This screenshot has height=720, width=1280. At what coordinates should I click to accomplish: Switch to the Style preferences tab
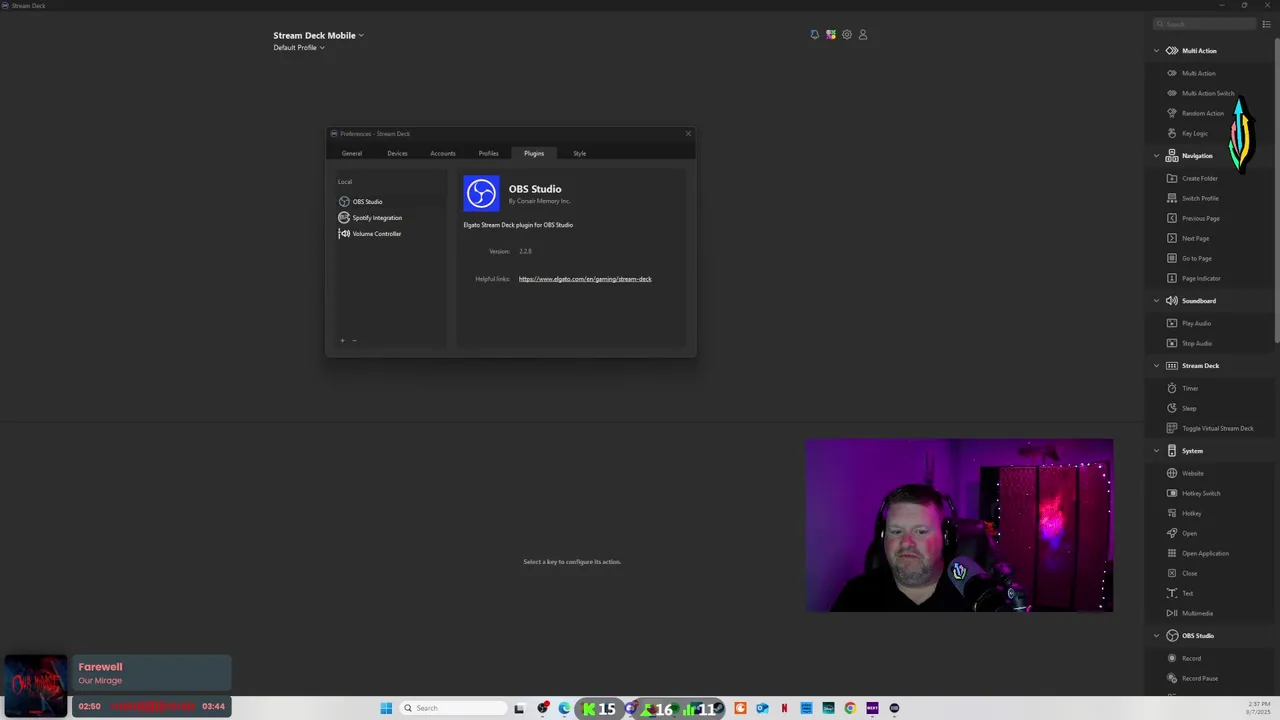click(x=580, y=153)
